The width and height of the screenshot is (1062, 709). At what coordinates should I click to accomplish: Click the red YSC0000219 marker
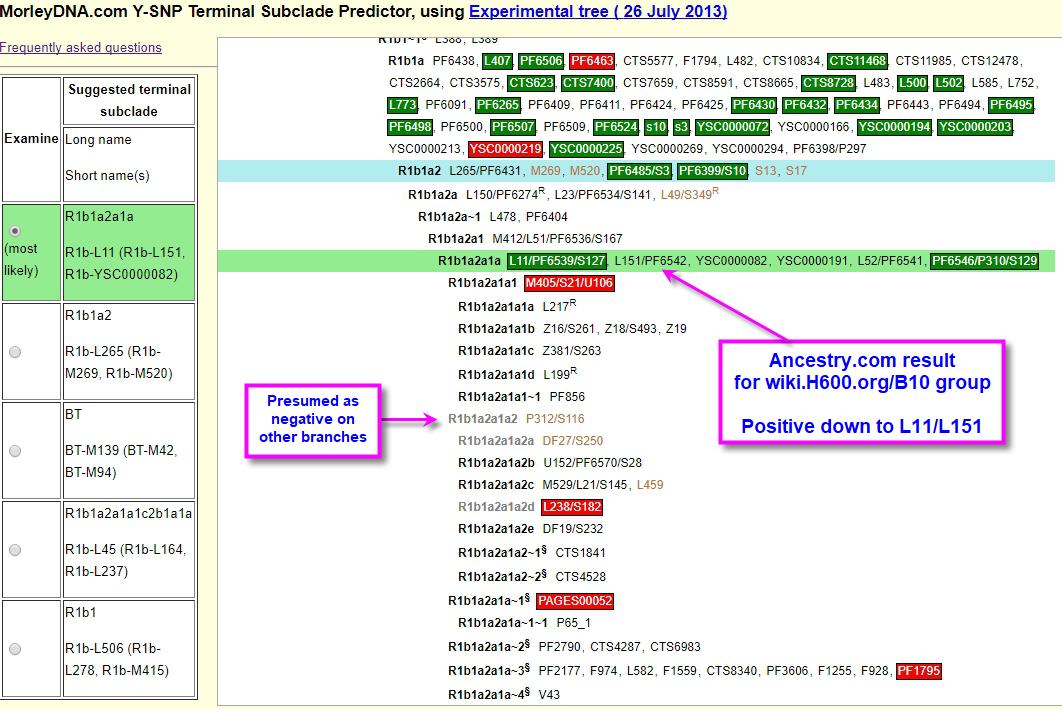click(505, 149)
